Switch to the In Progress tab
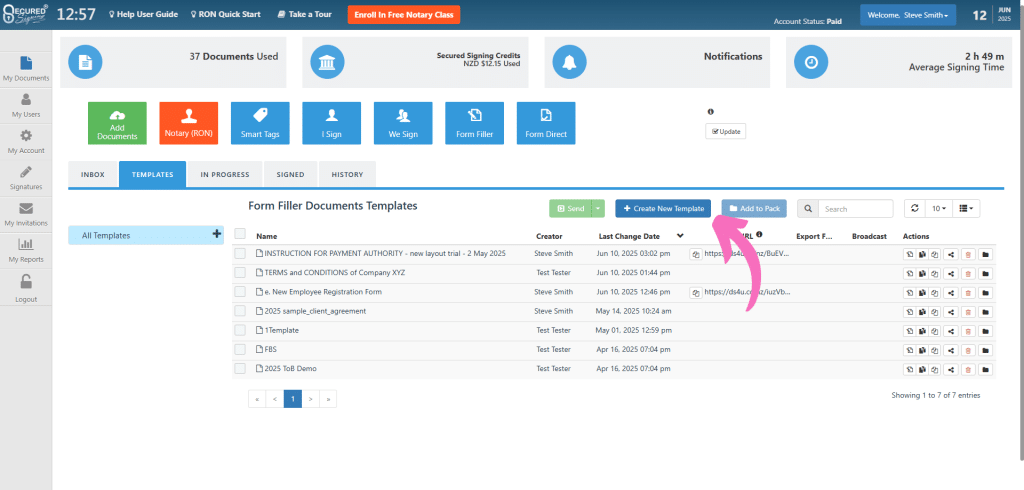This screenshot has width=1024, height=490. [224, 175]
